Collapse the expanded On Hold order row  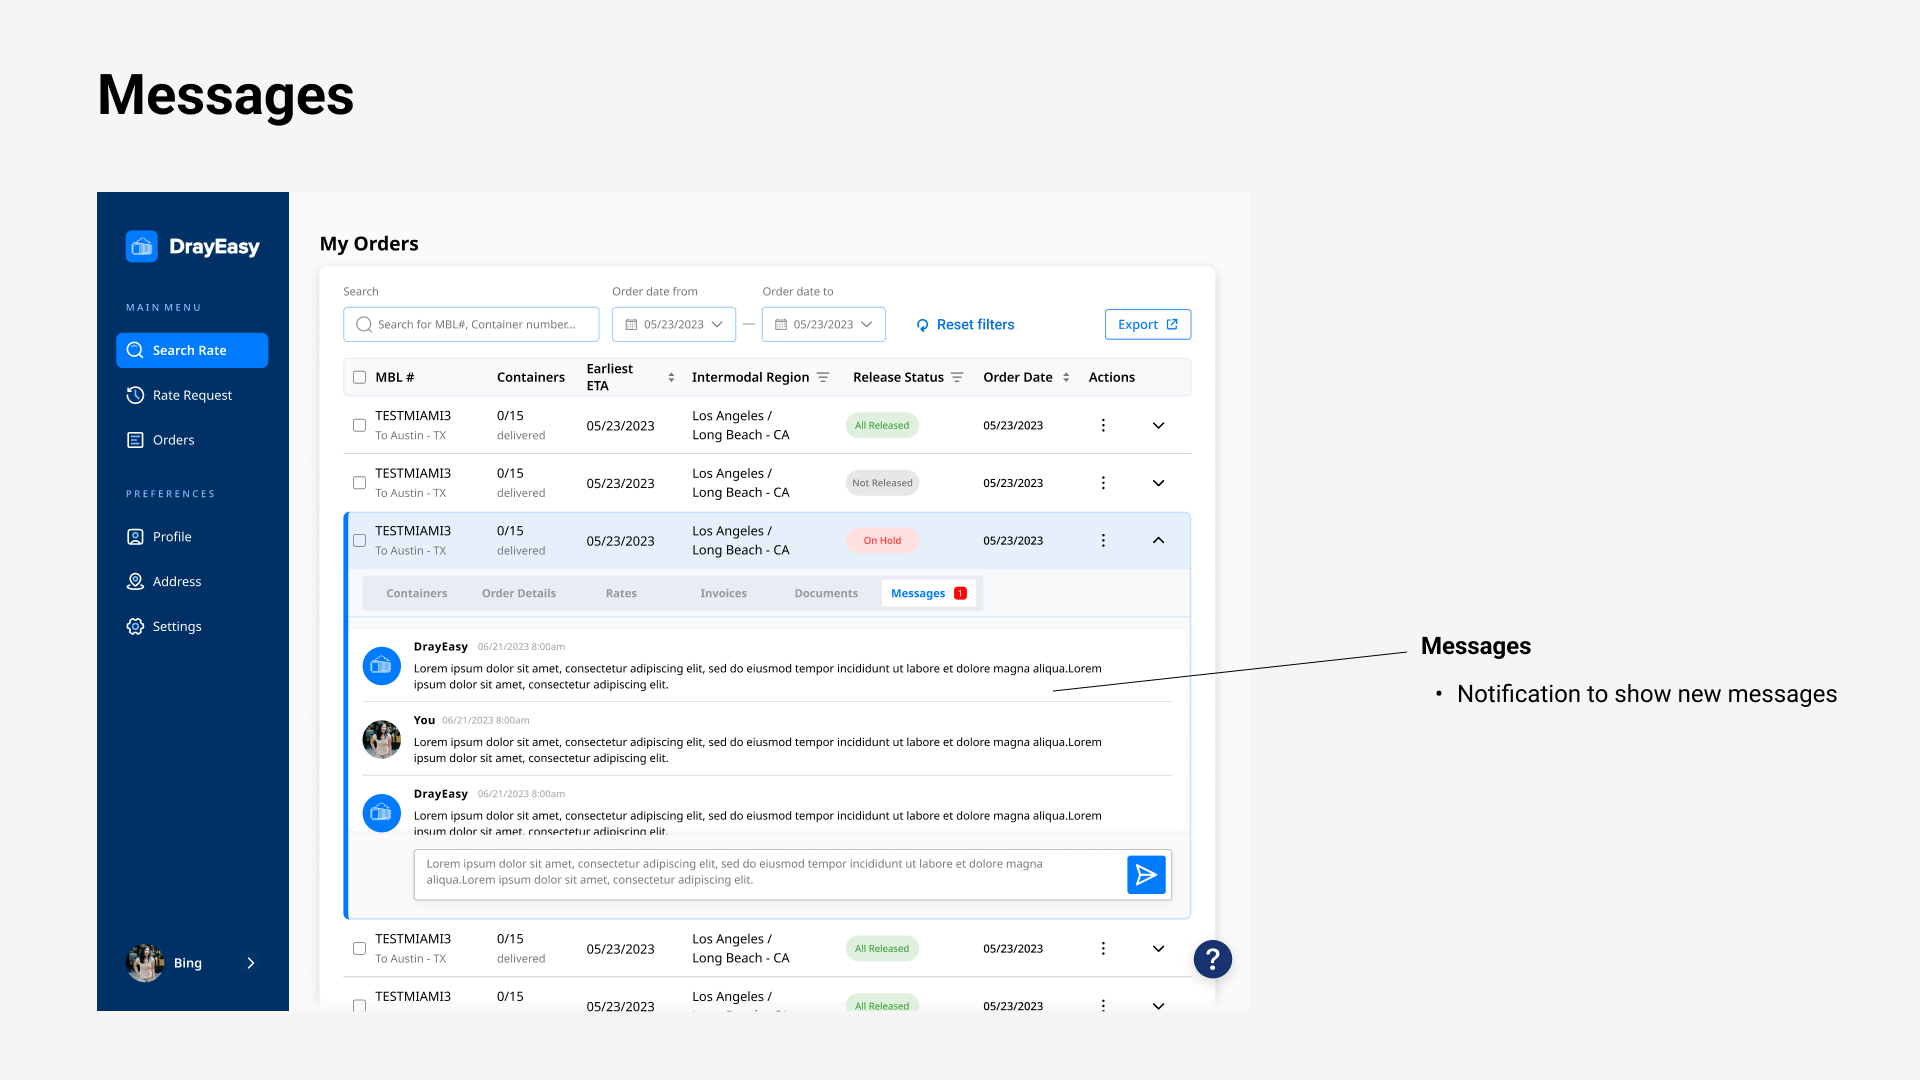(x=1158, y=540)
